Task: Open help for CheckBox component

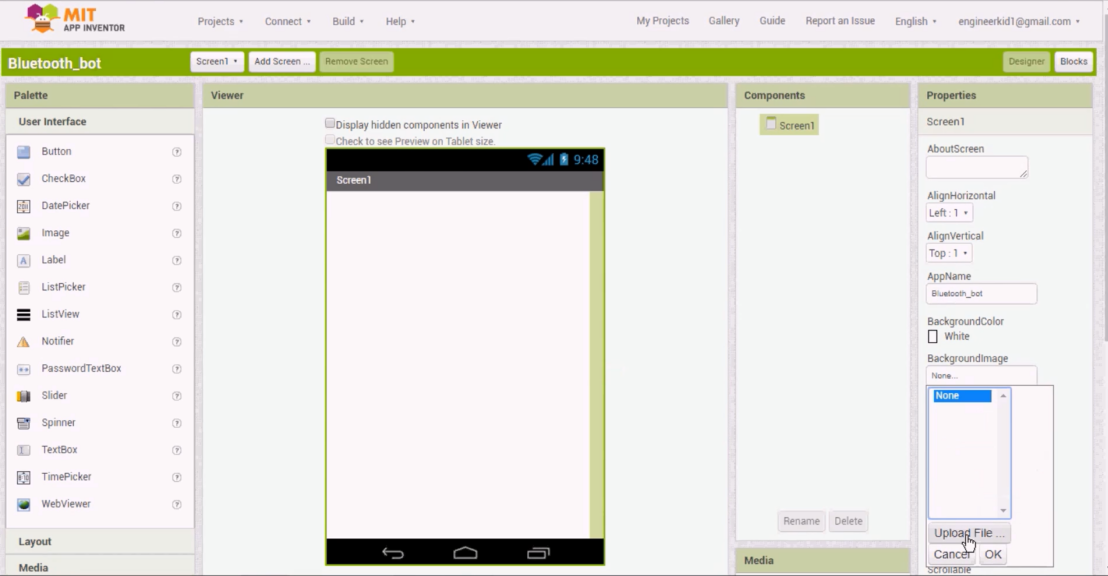Action: [x=177, y=179]
